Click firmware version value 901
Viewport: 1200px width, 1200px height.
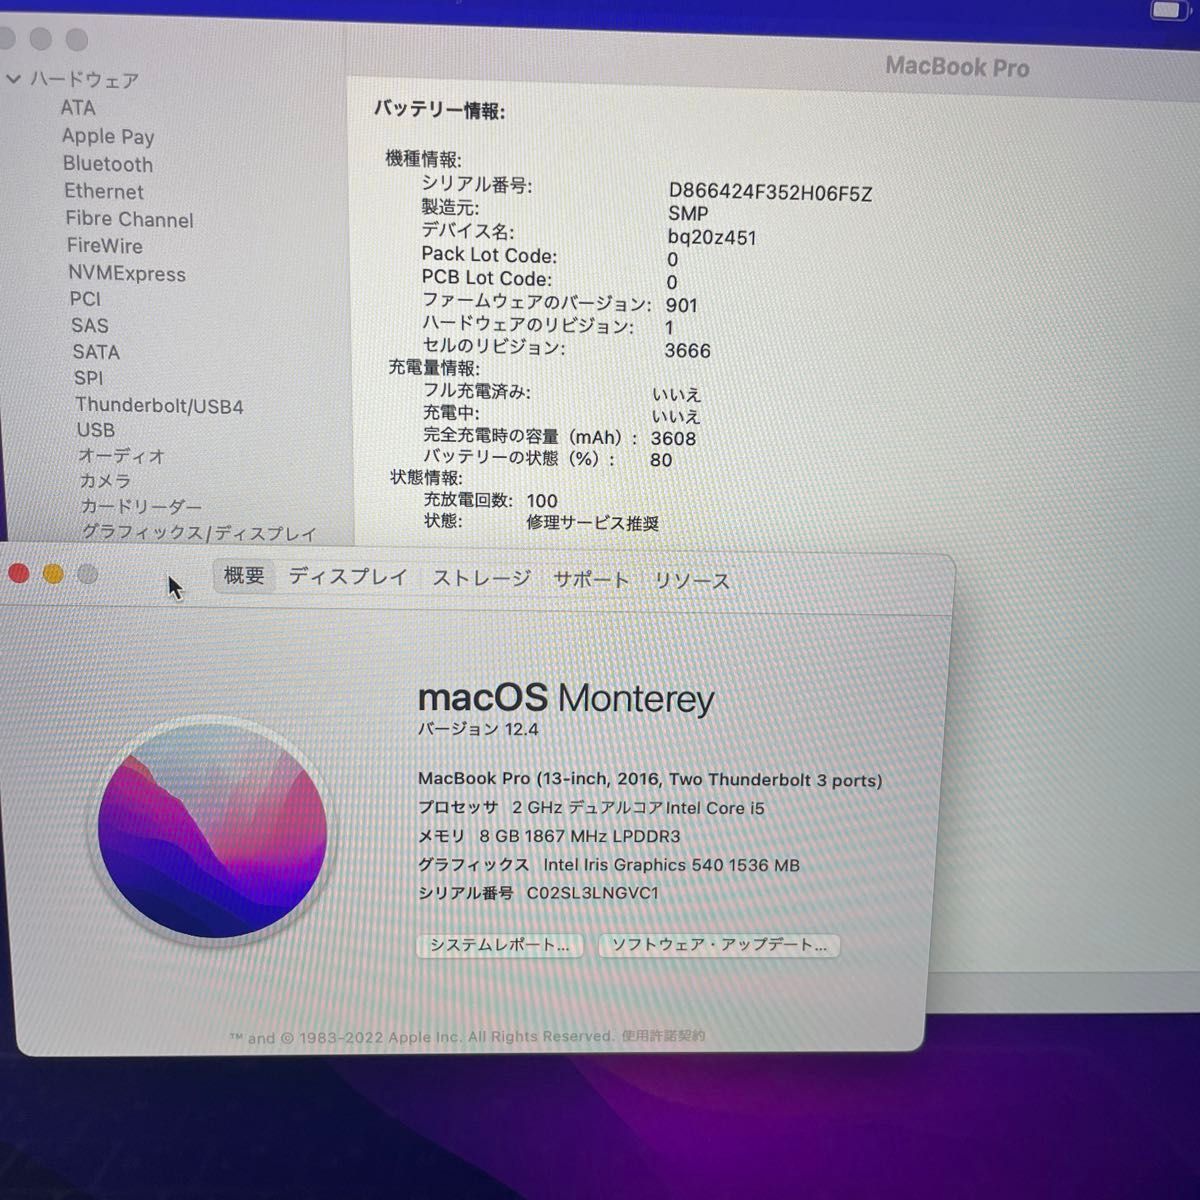682,306
